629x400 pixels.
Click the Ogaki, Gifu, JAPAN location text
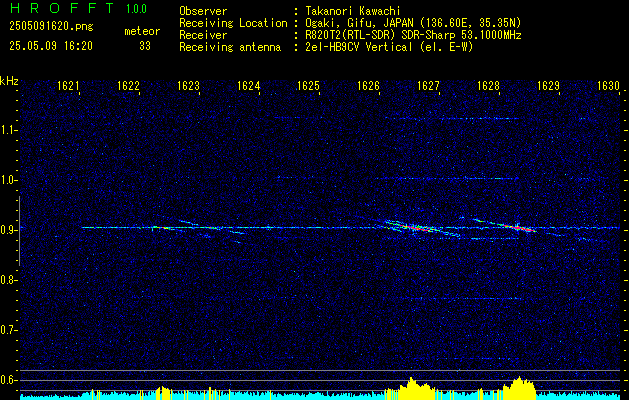click(413, 23)
